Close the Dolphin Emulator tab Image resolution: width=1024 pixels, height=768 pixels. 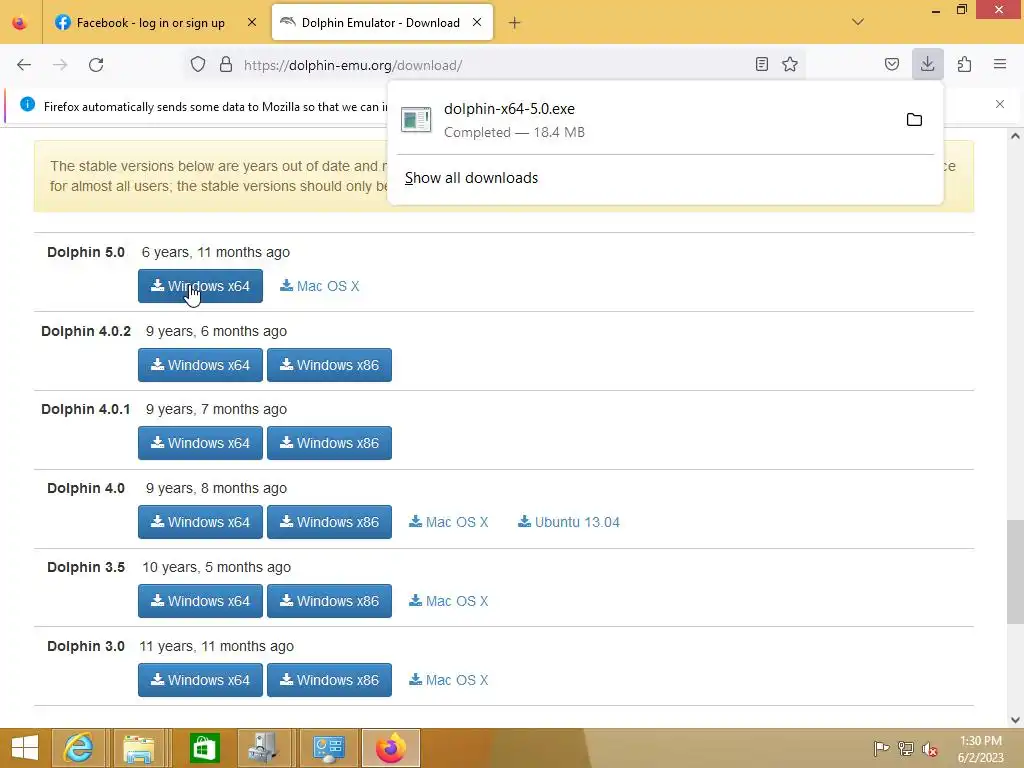[477, 23]
